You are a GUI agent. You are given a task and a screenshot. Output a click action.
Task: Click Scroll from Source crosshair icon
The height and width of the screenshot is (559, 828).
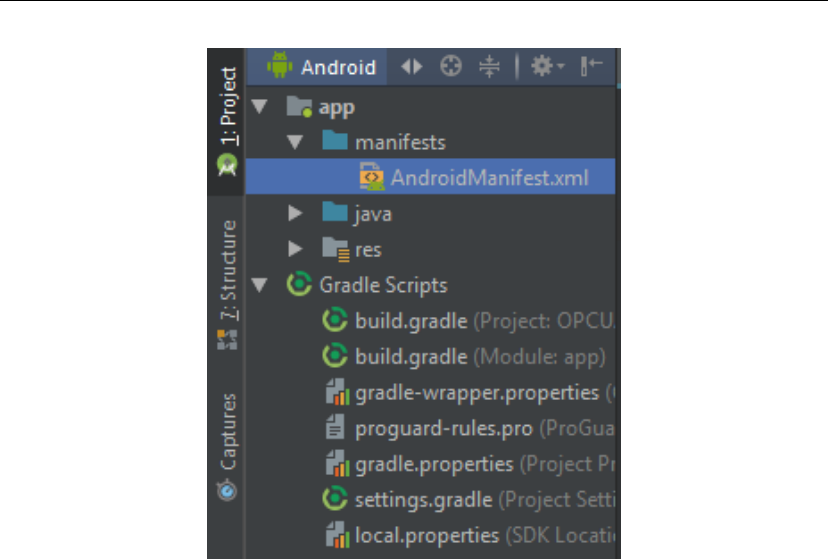450,67
